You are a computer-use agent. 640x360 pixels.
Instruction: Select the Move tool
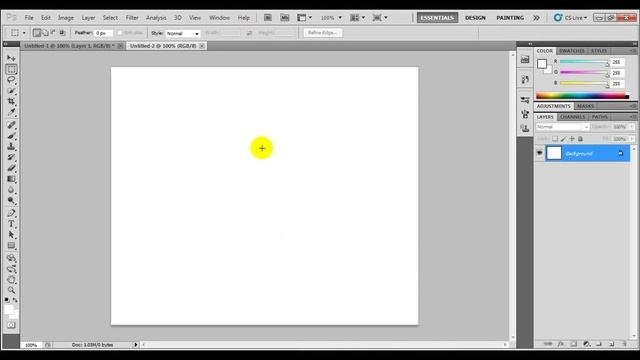pyautogui.click(x=11, y=58)
